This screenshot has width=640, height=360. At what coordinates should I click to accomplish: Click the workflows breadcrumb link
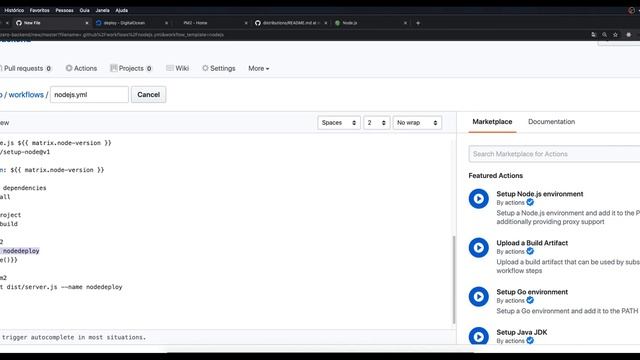(x=26, y=95)
